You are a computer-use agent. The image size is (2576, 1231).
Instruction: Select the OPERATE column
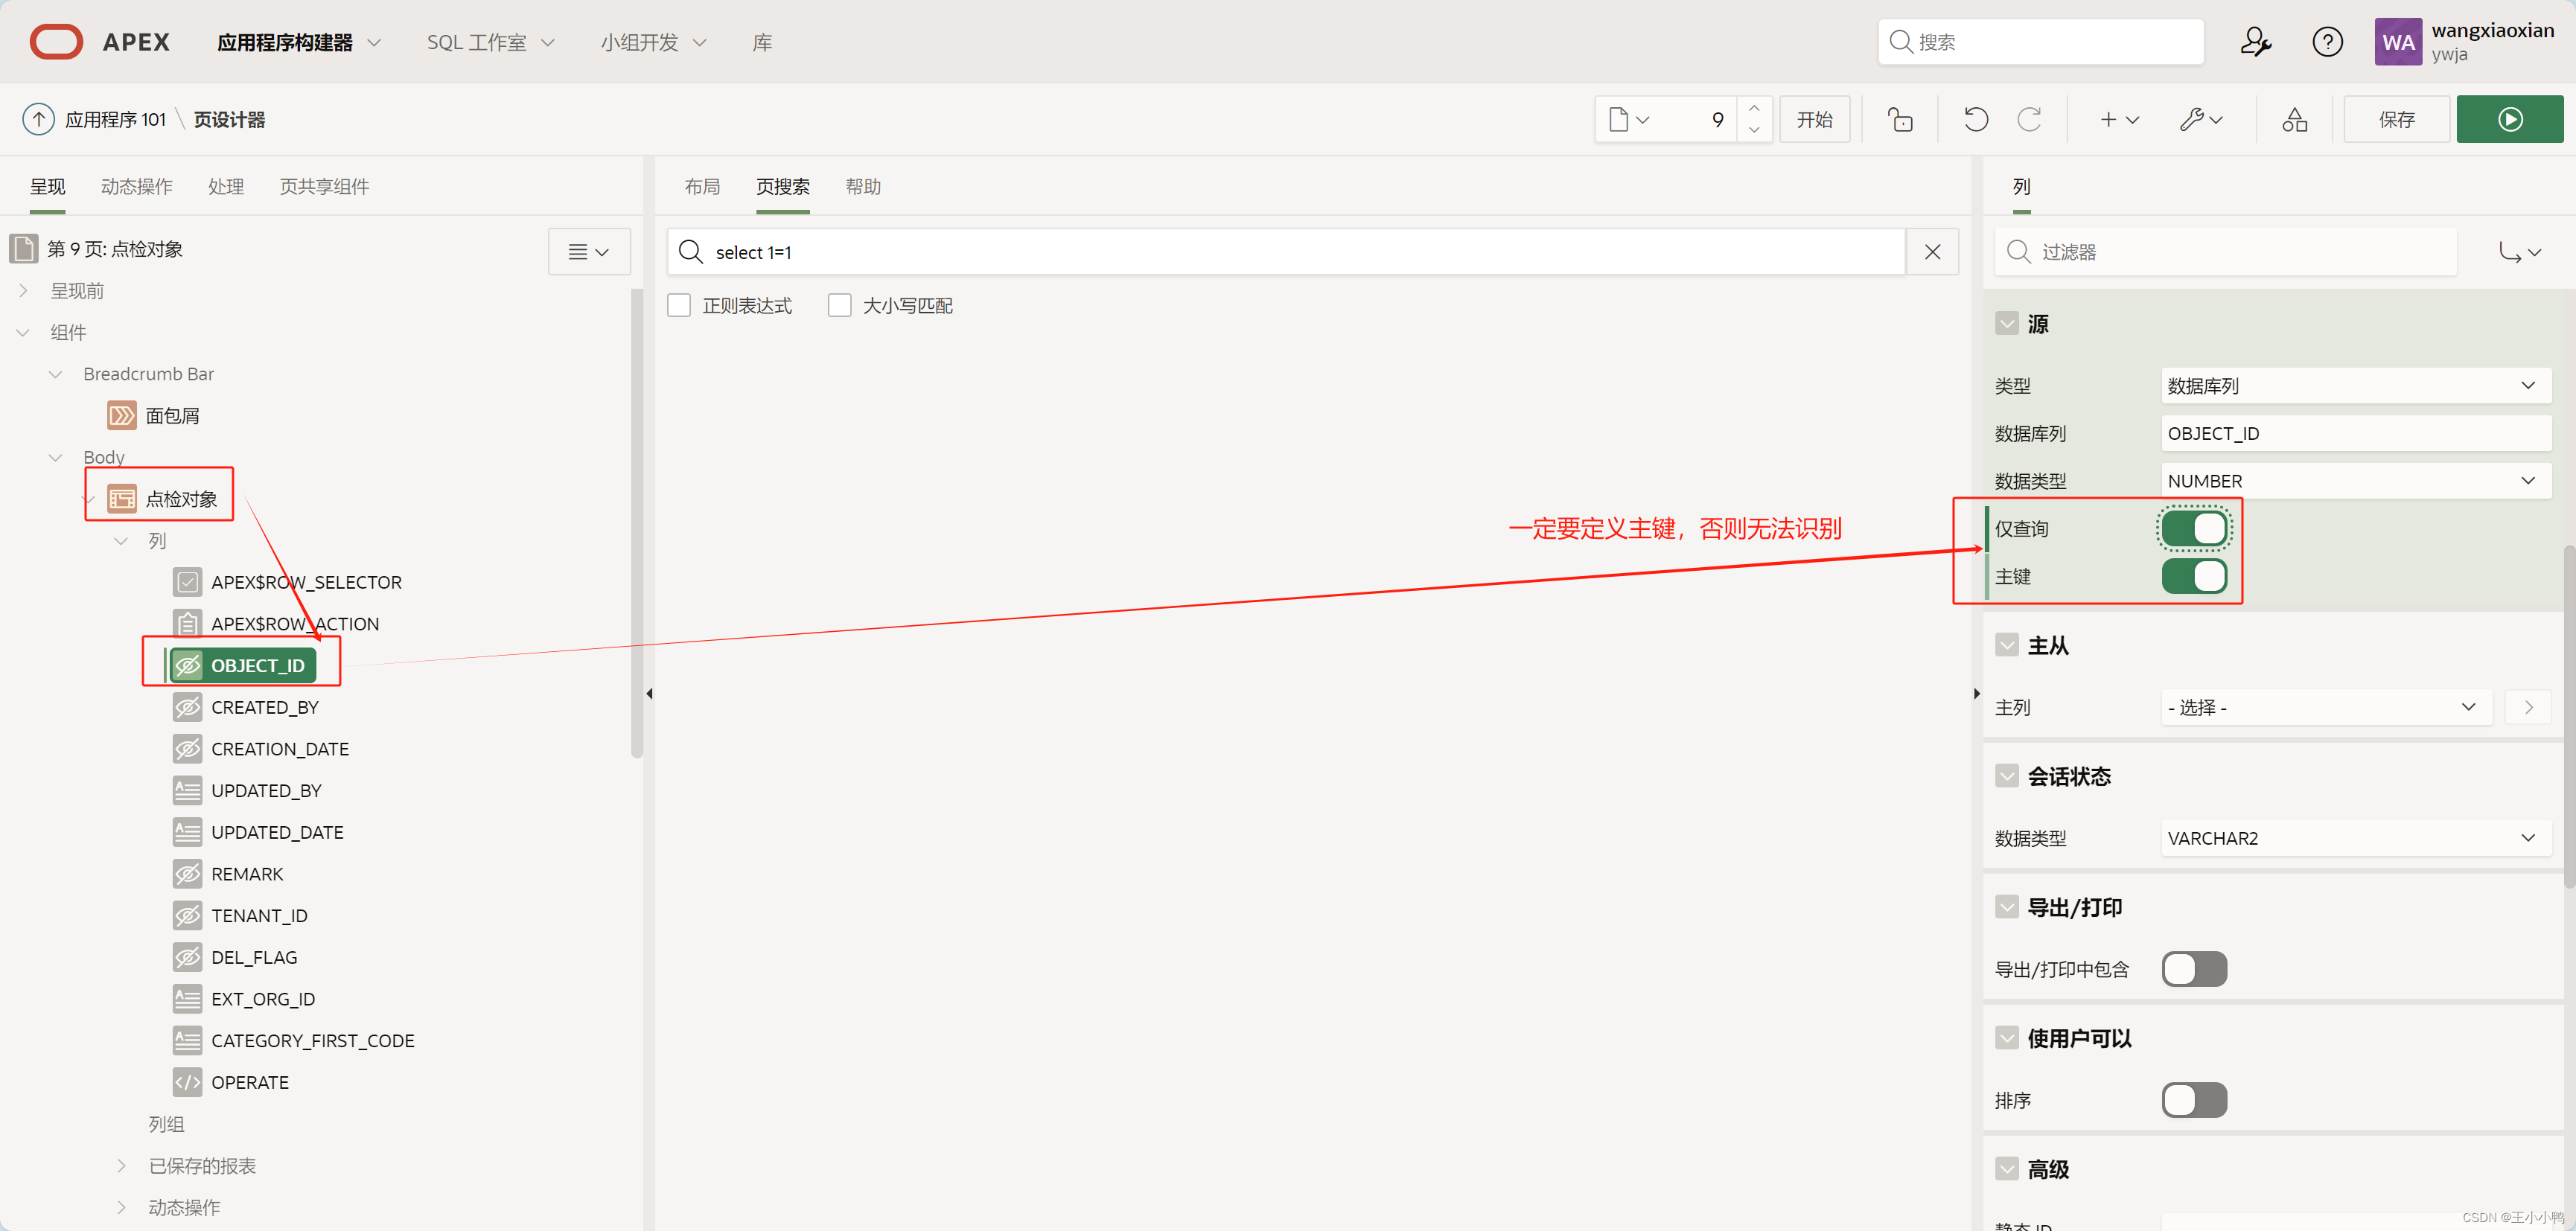point(250,1082)
